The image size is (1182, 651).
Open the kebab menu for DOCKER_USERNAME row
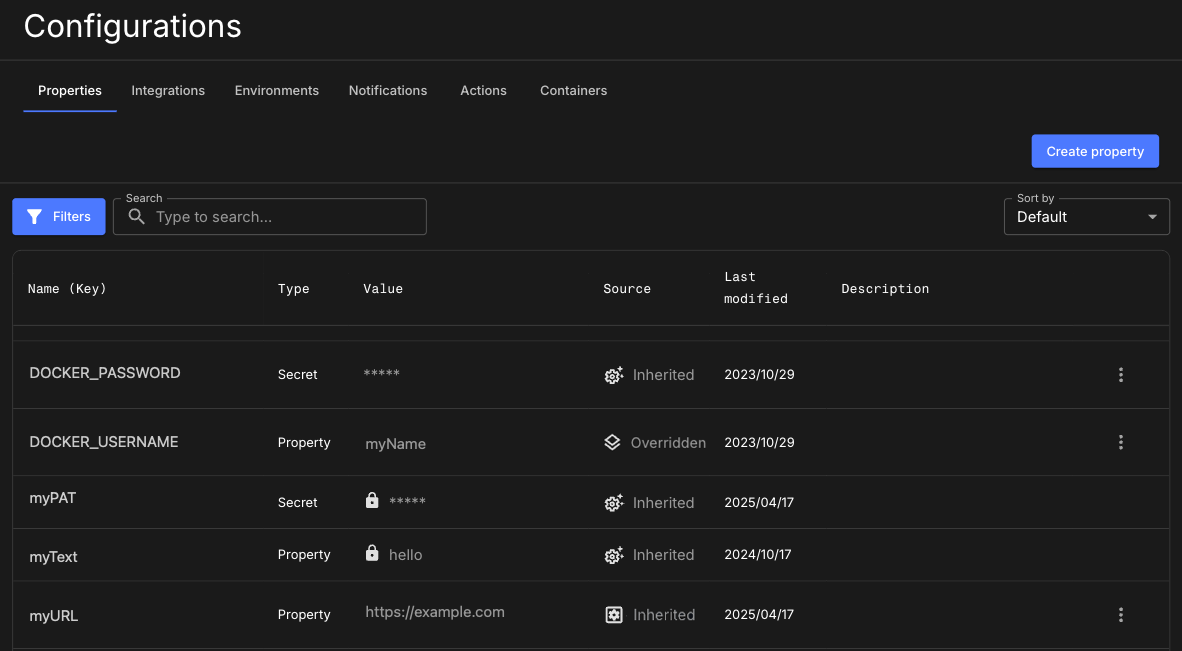pyautogui.click(x=1121, y=442)
